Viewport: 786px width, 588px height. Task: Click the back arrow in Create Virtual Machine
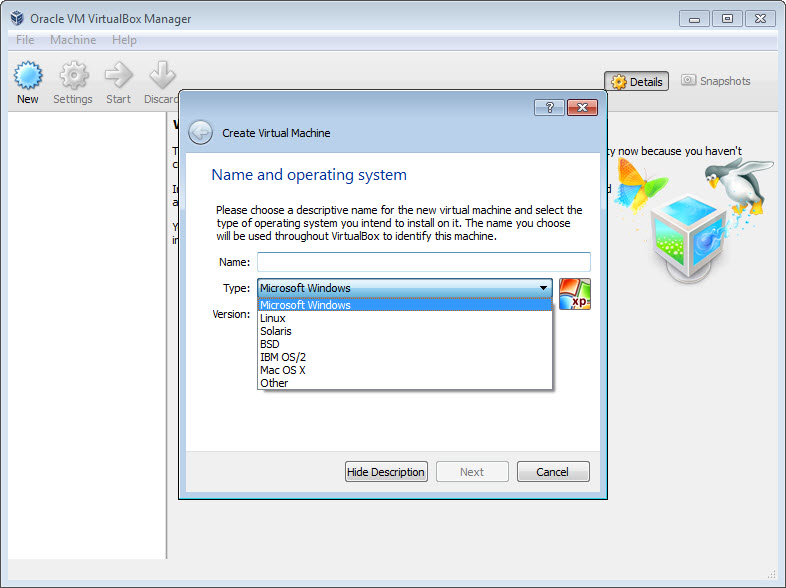click(201, 133)
